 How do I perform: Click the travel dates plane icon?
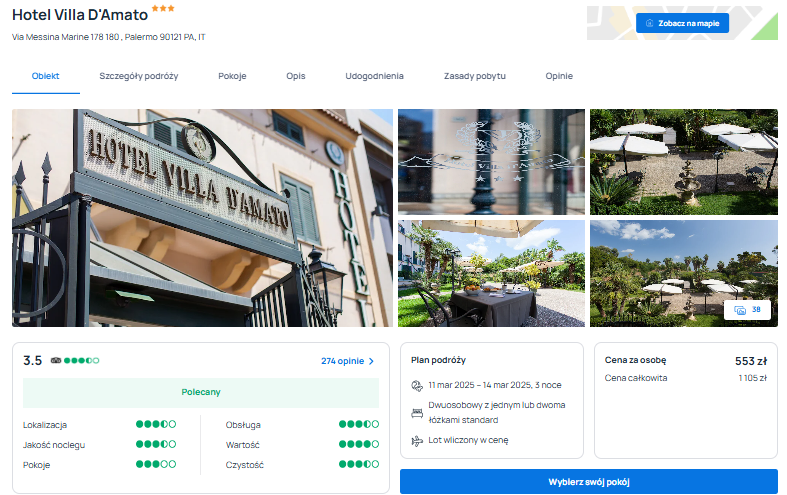click(x=417, y=386)
